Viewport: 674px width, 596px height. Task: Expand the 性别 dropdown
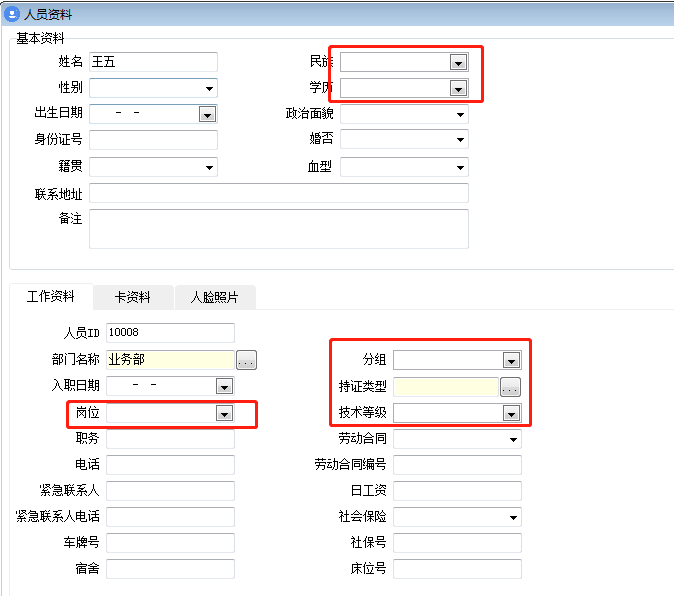(x=209, y=89)
